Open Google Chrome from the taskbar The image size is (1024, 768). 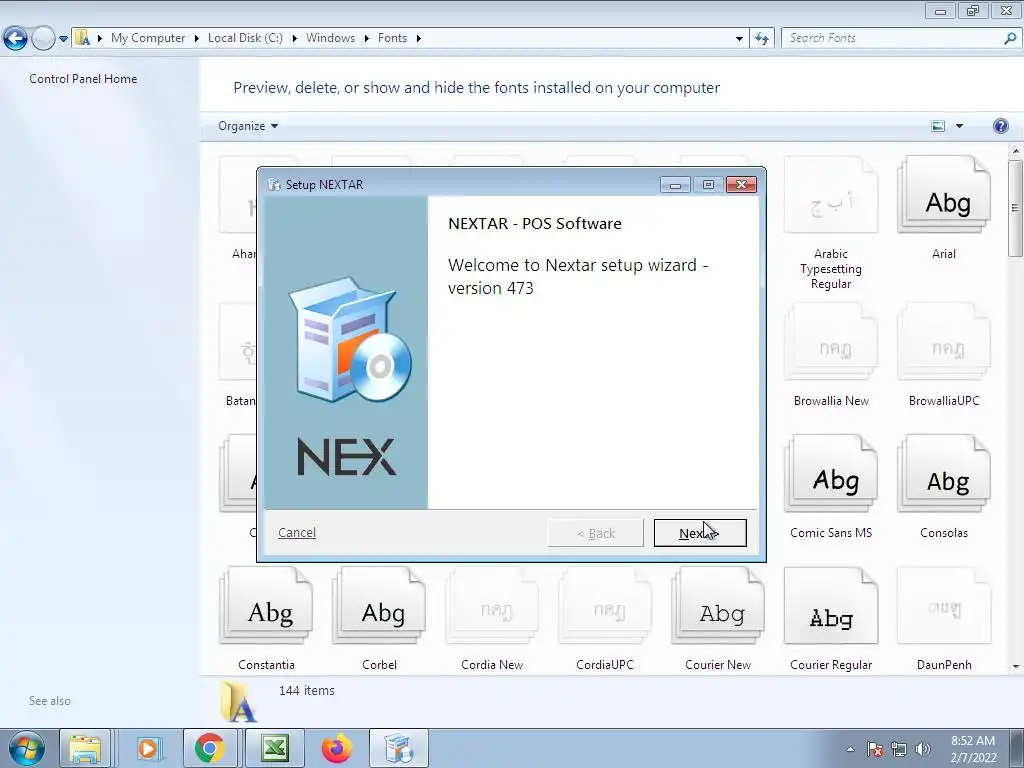(209, 748)
